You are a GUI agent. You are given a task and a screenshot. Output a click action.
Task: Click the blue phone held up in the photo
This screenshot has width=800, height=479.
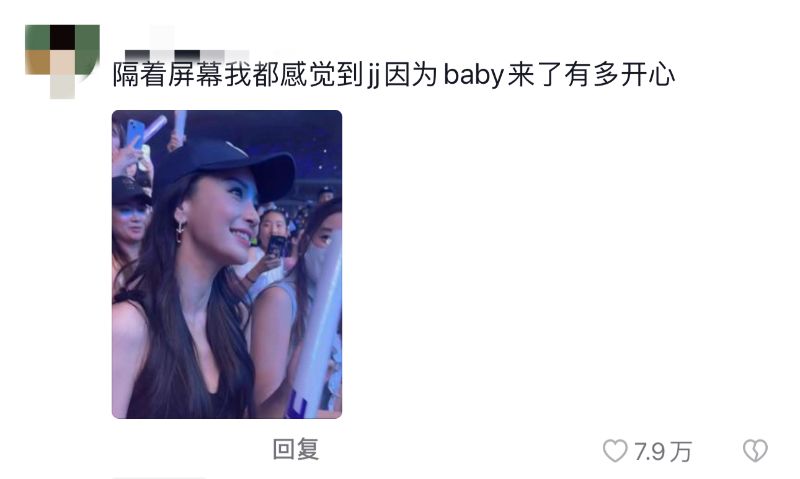136,133
